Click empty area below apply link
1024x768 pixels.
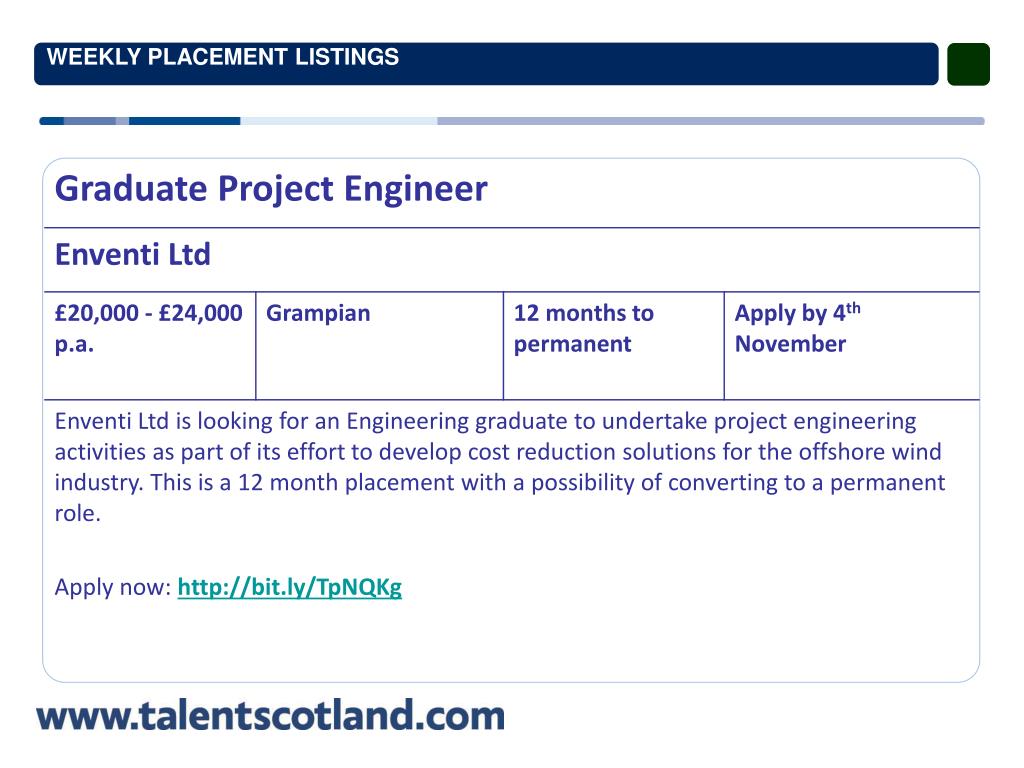tap(511, 643)
